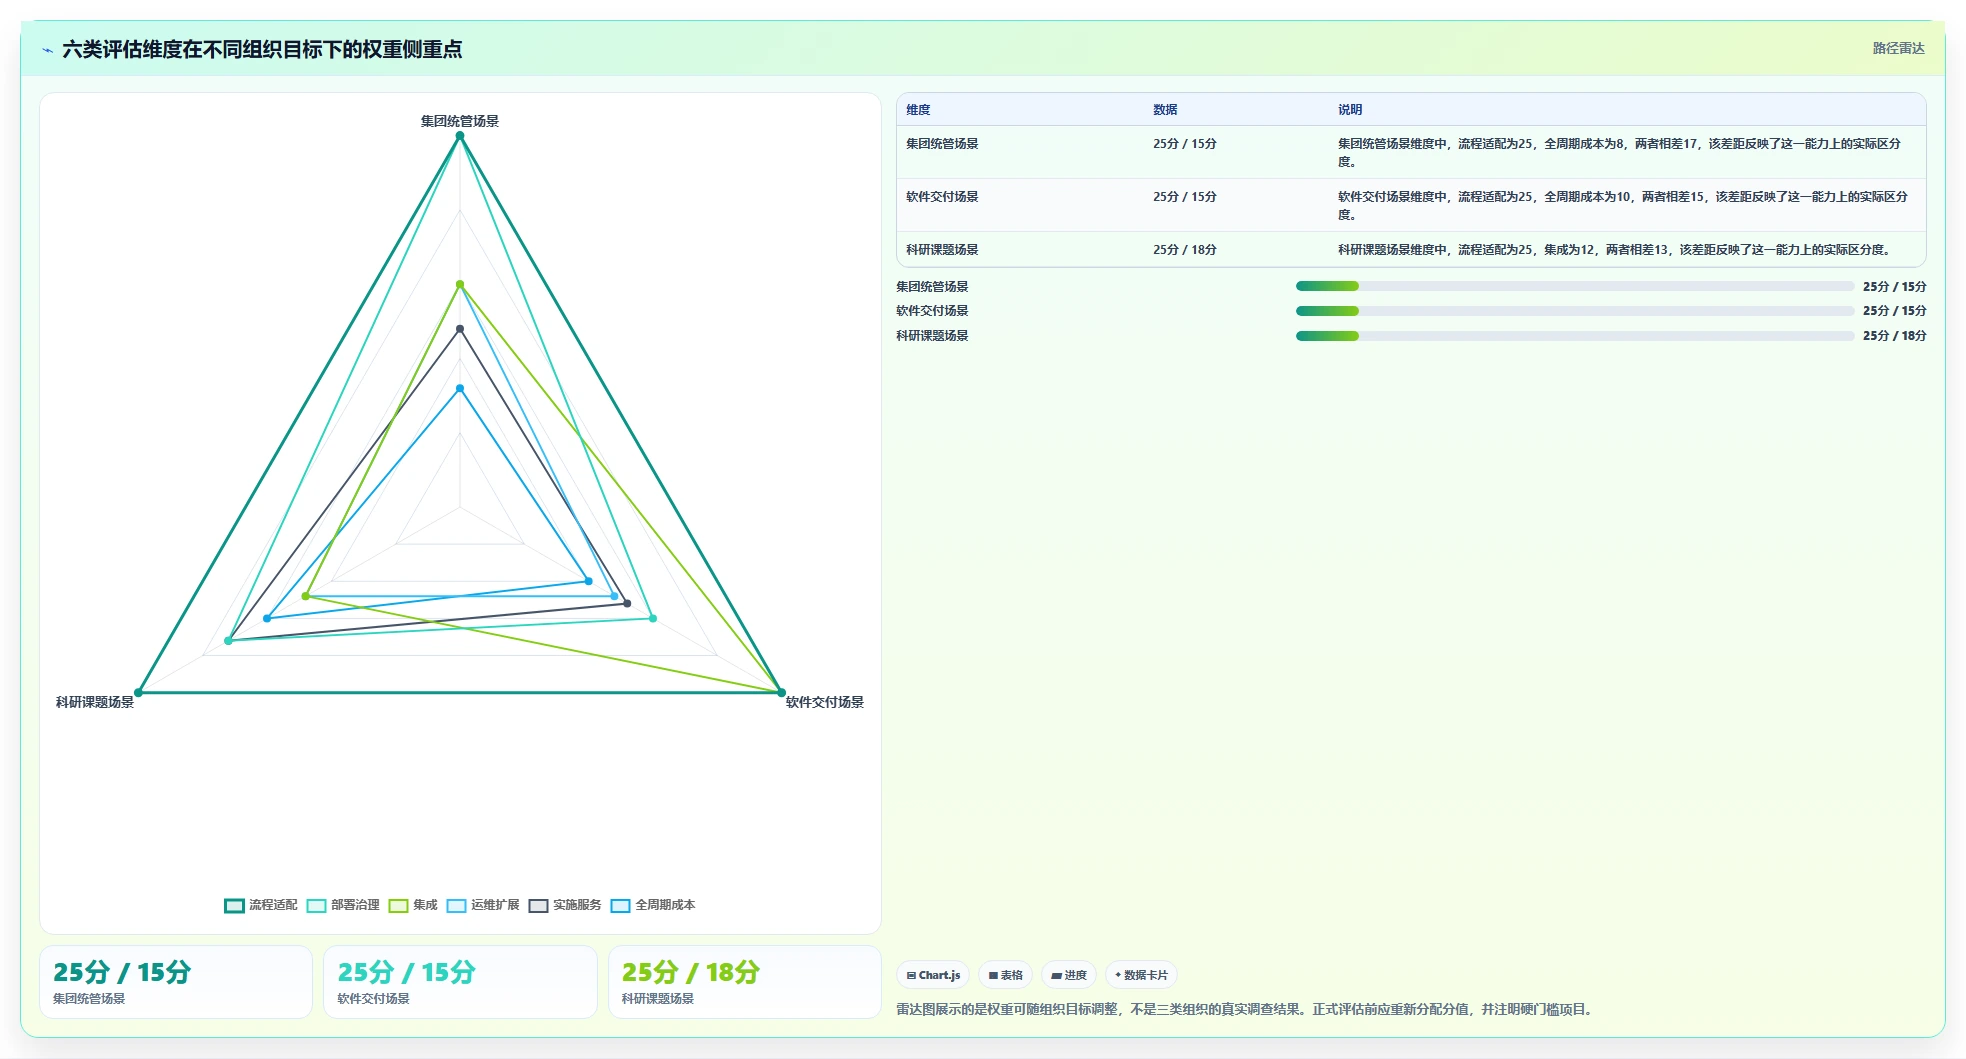Click the 软件交付场景 progress bar

[1575, 311]
